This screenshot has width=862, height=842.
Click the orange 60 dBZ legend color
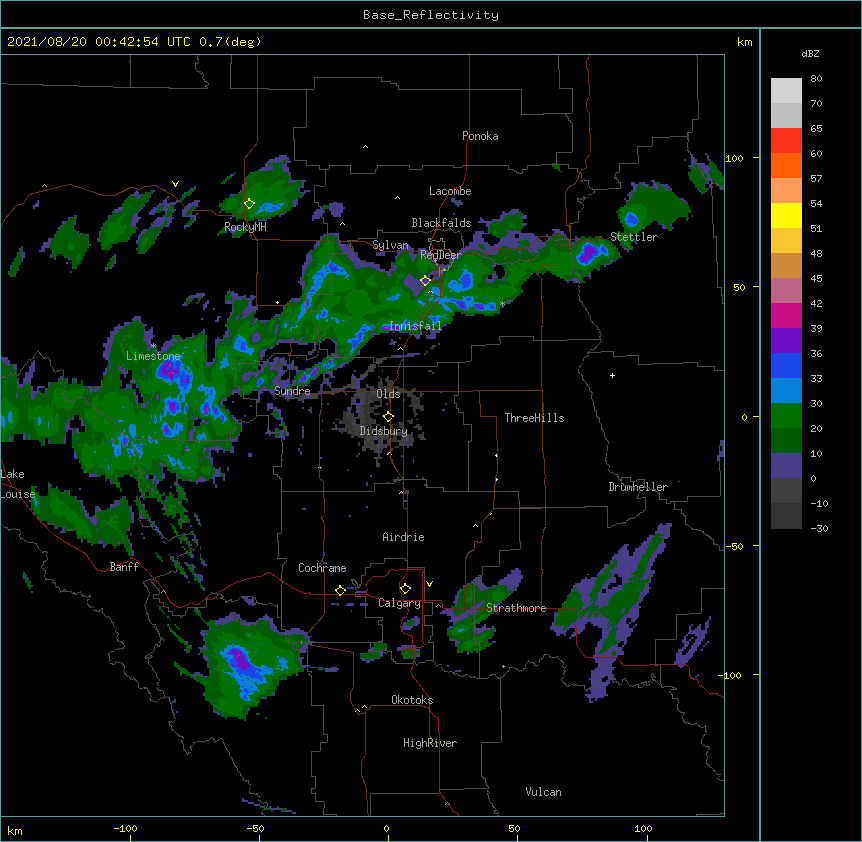tap(786, 165)
